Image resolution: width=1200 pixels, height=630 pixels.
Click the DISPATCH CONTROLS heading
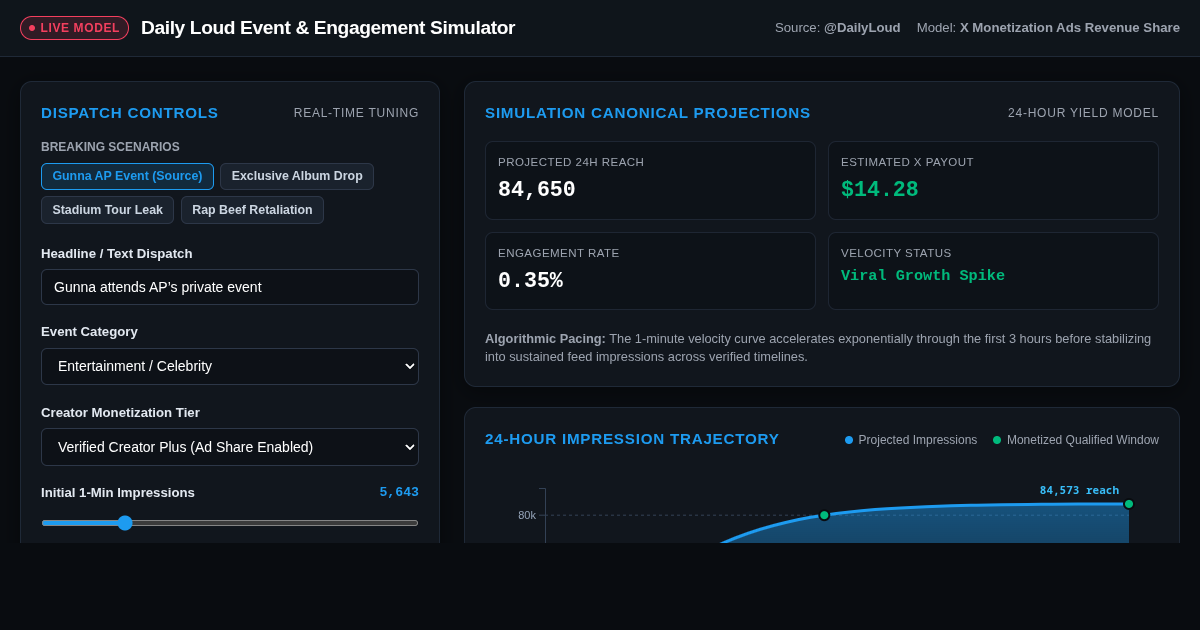(x=130, y=113)
